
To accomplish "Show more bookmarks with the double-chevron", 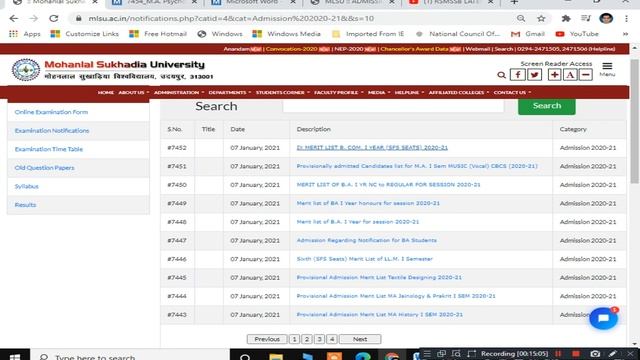I will point(625,34).
